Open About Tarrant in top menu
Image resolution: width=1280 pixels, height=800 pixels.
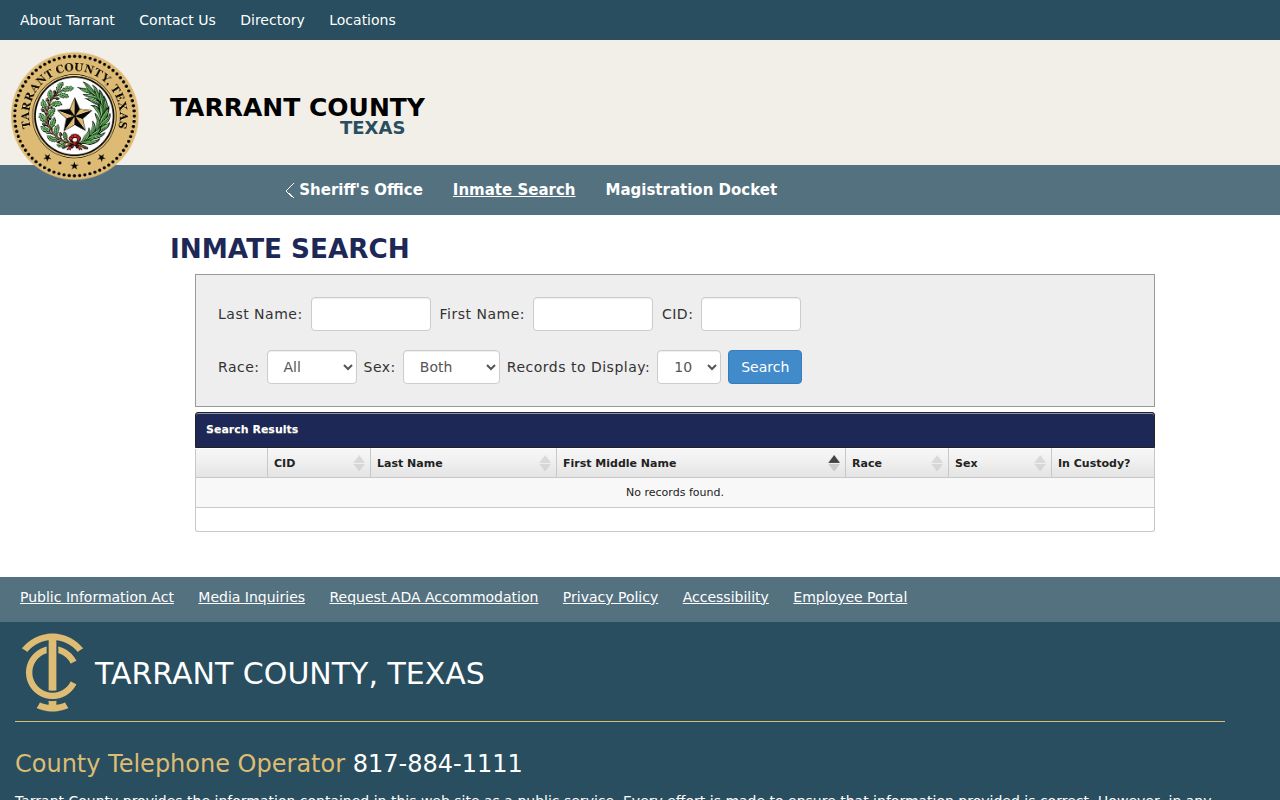coord(67,20)
